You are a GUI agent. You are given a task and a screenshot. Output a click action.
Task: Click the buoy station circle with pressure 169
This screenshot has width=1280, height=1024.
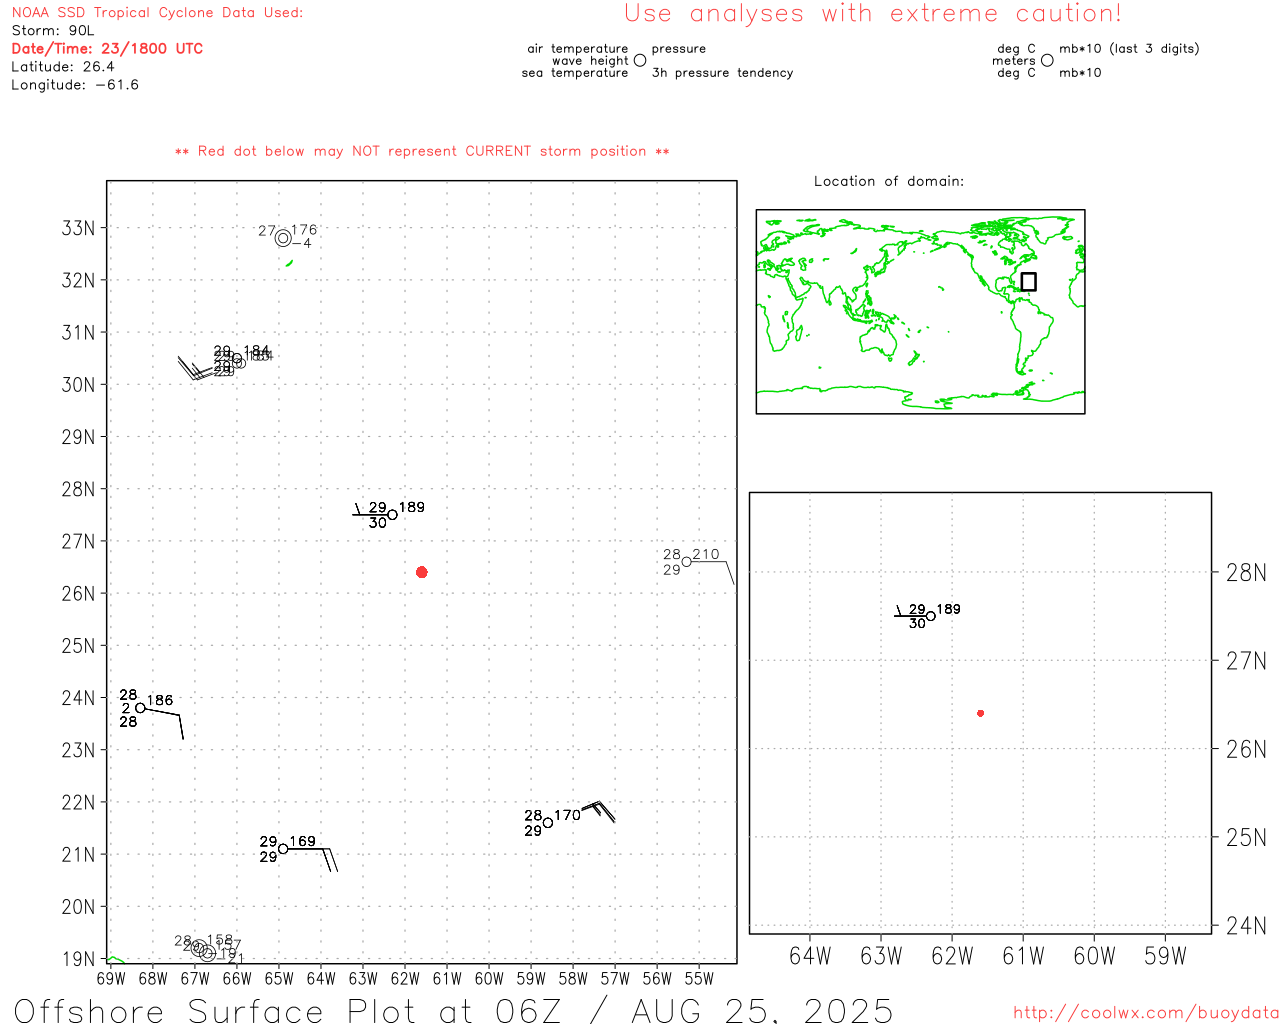tap(283, 849)
